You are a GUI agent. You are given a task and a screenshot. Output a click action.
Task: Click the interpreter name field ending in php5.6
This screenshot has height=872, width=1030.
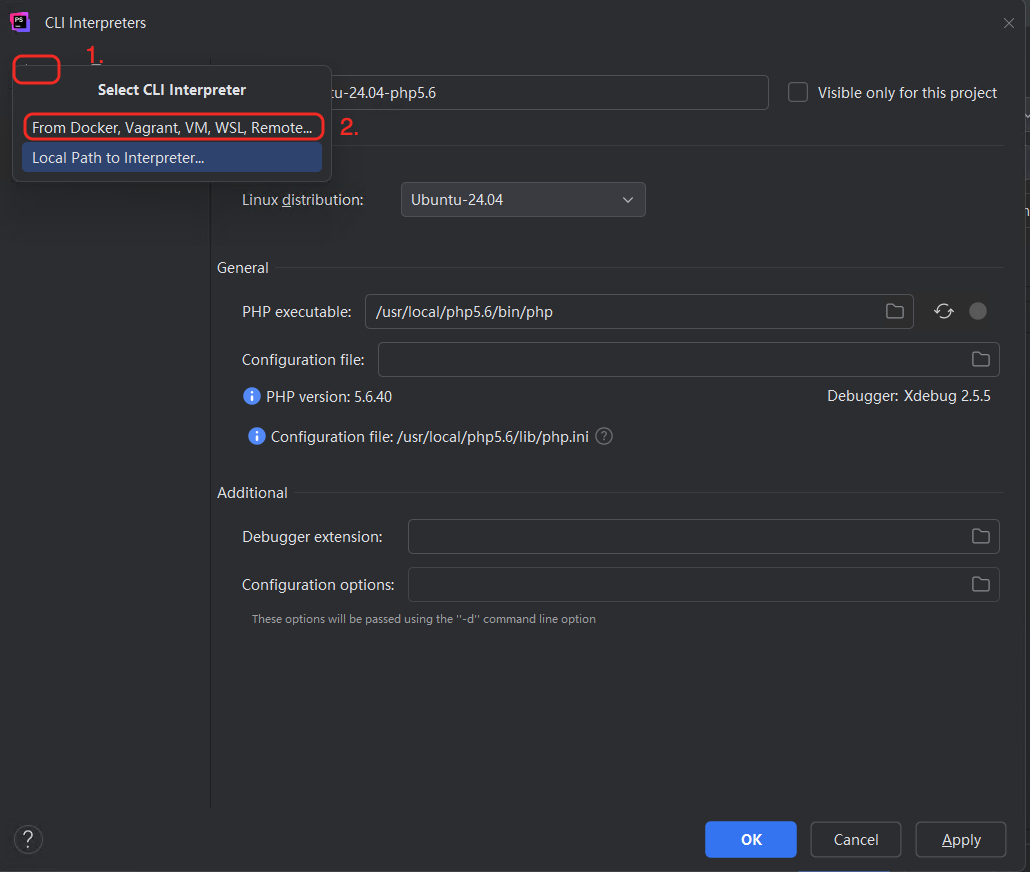(549, 93)
